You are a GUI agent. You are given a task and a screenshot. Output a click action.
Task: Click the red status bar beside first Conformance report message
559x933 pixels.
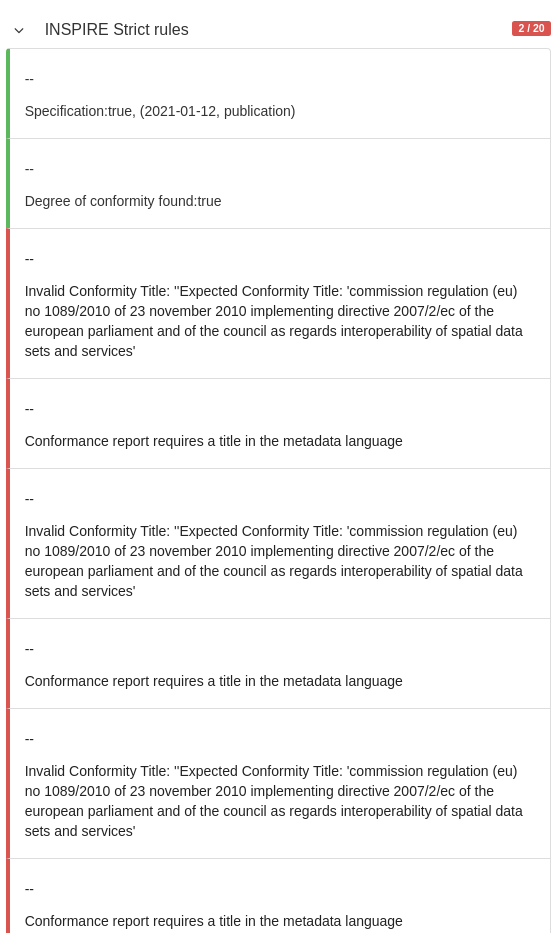8,424
